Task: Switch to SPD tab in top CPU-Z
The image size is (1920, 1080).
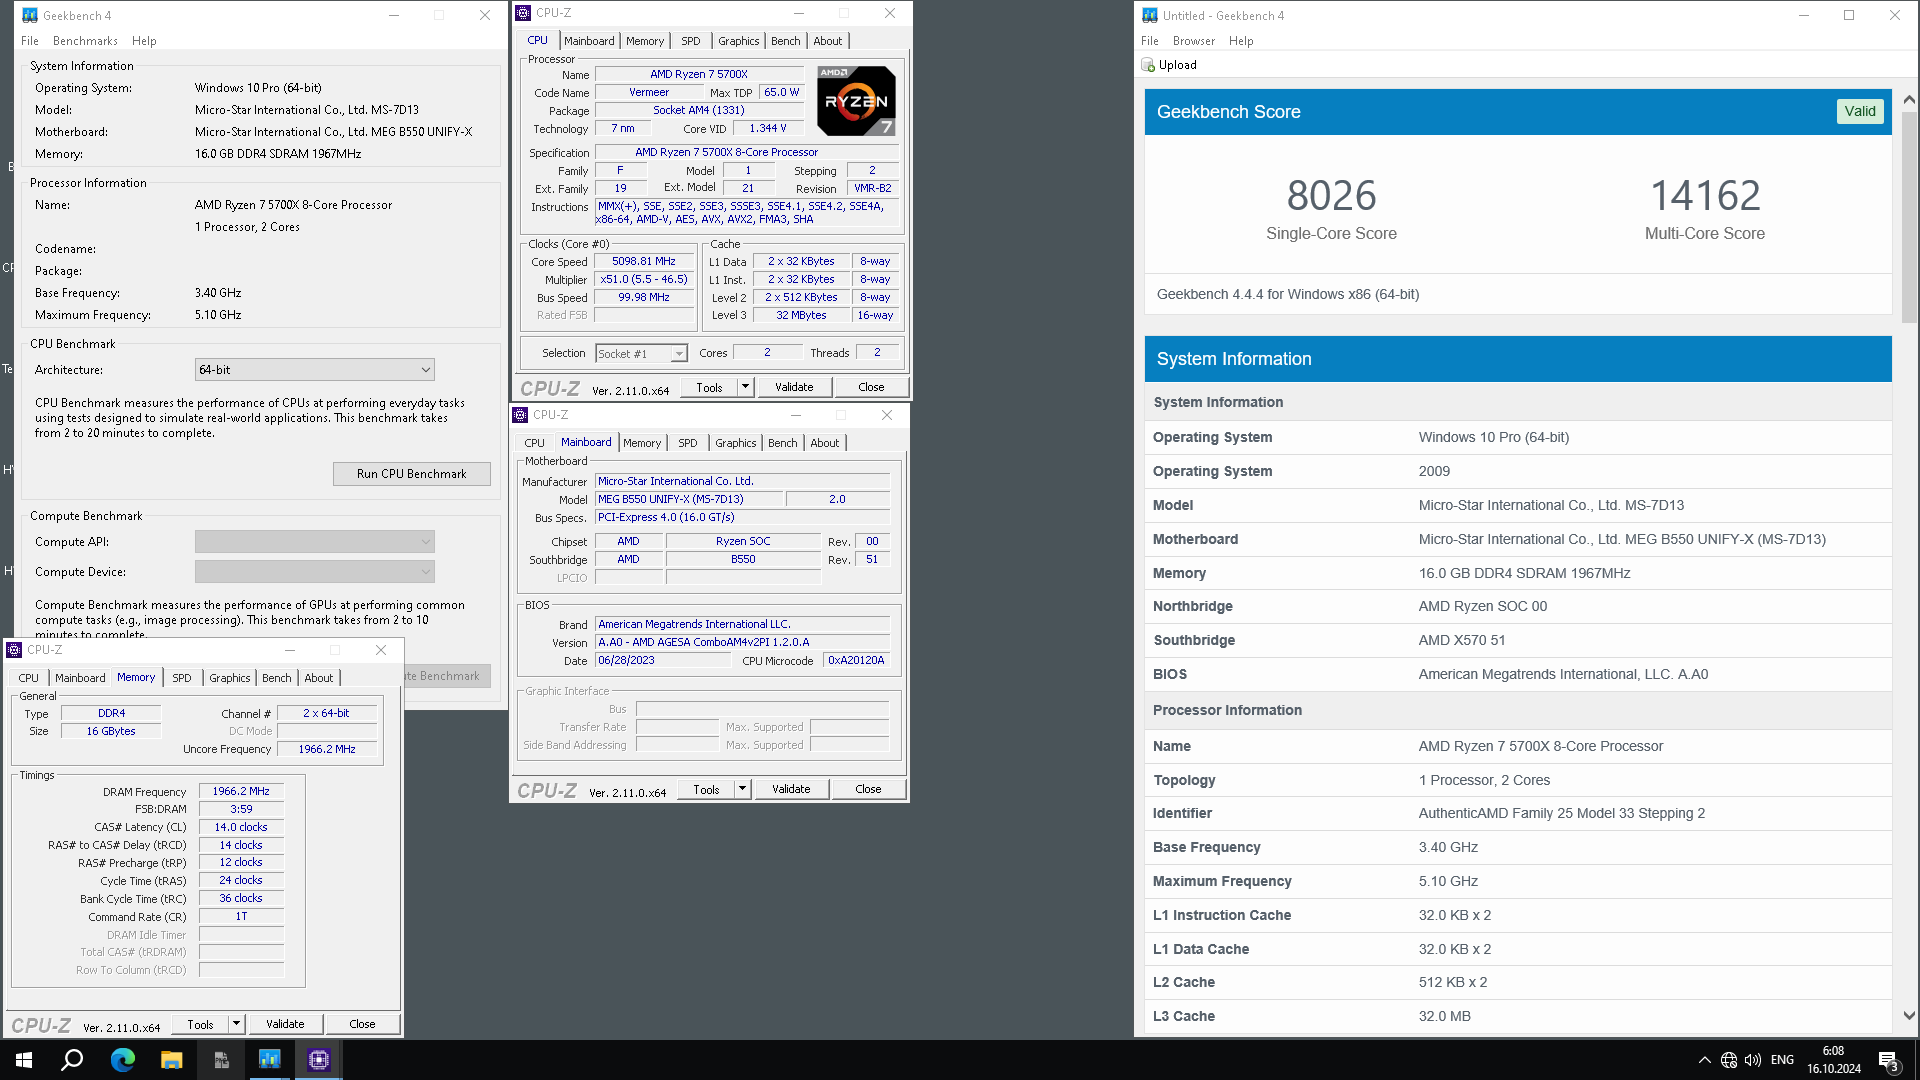Action: click(691, 41)
